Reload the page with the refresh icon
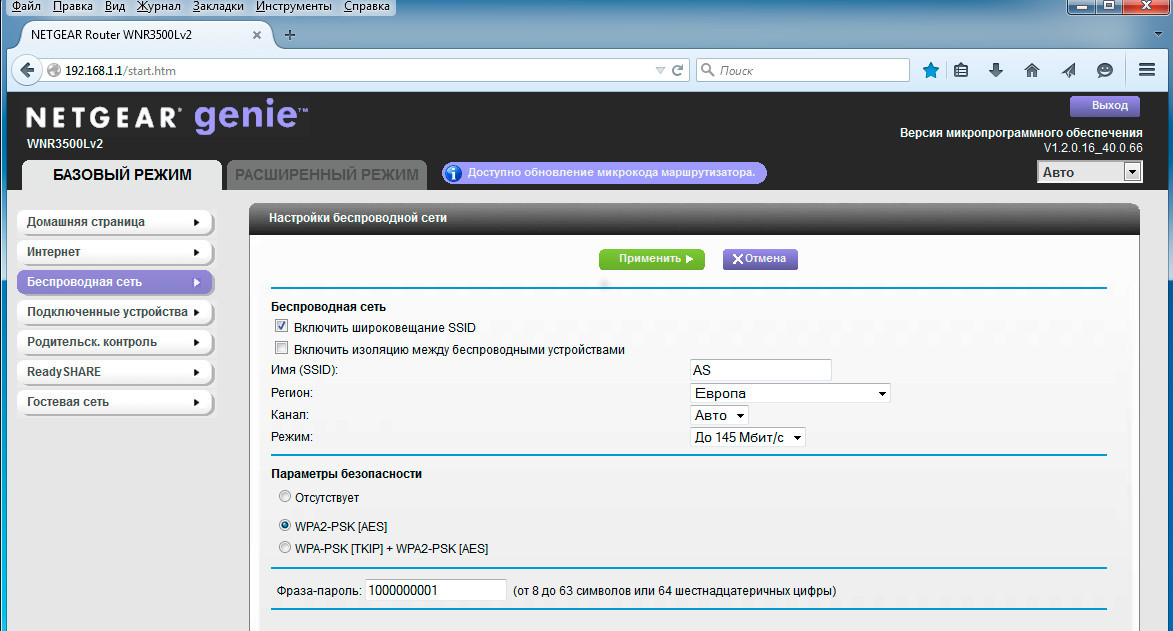This screenshot has height=631, width=1173. pos(678,71)
